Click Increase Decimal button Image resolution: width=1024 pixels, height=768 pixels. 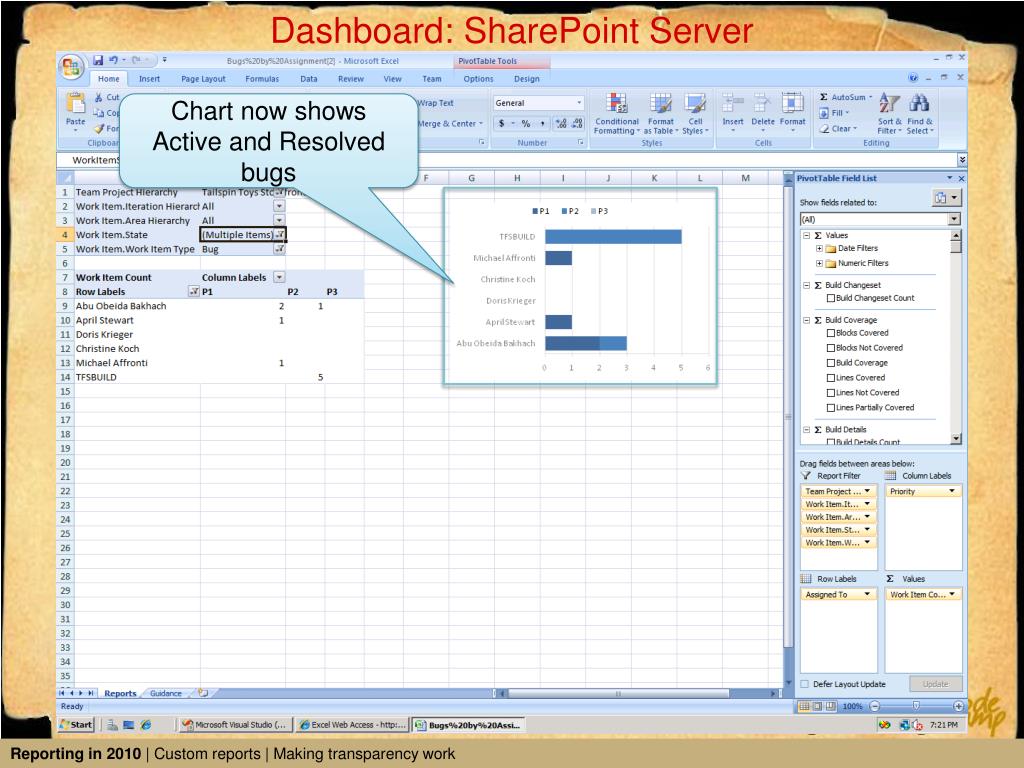coord(561,123)
